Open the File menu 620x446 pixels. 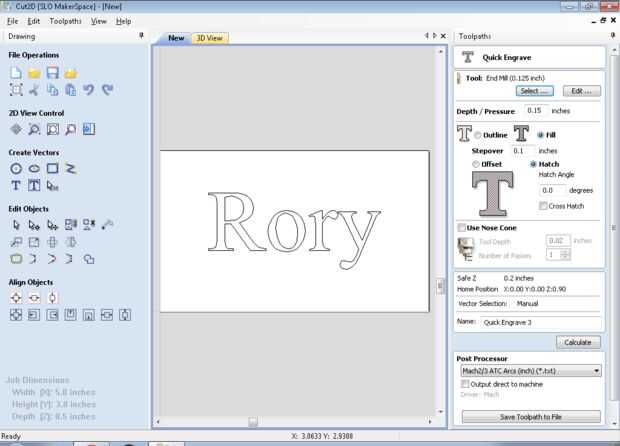point(13,21)
